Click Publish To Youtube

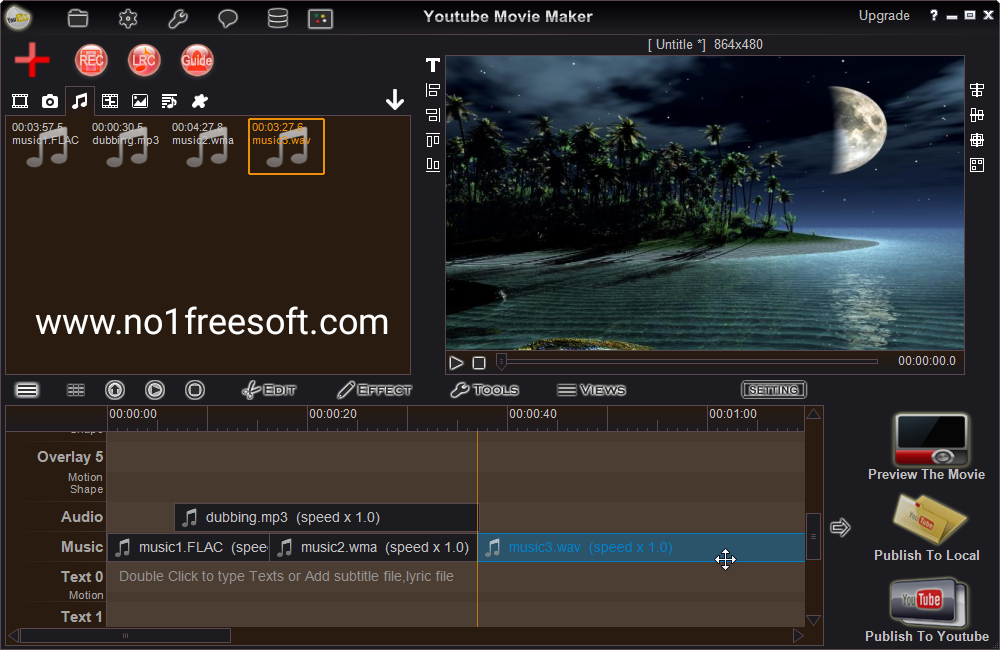(x=927, y=609)
